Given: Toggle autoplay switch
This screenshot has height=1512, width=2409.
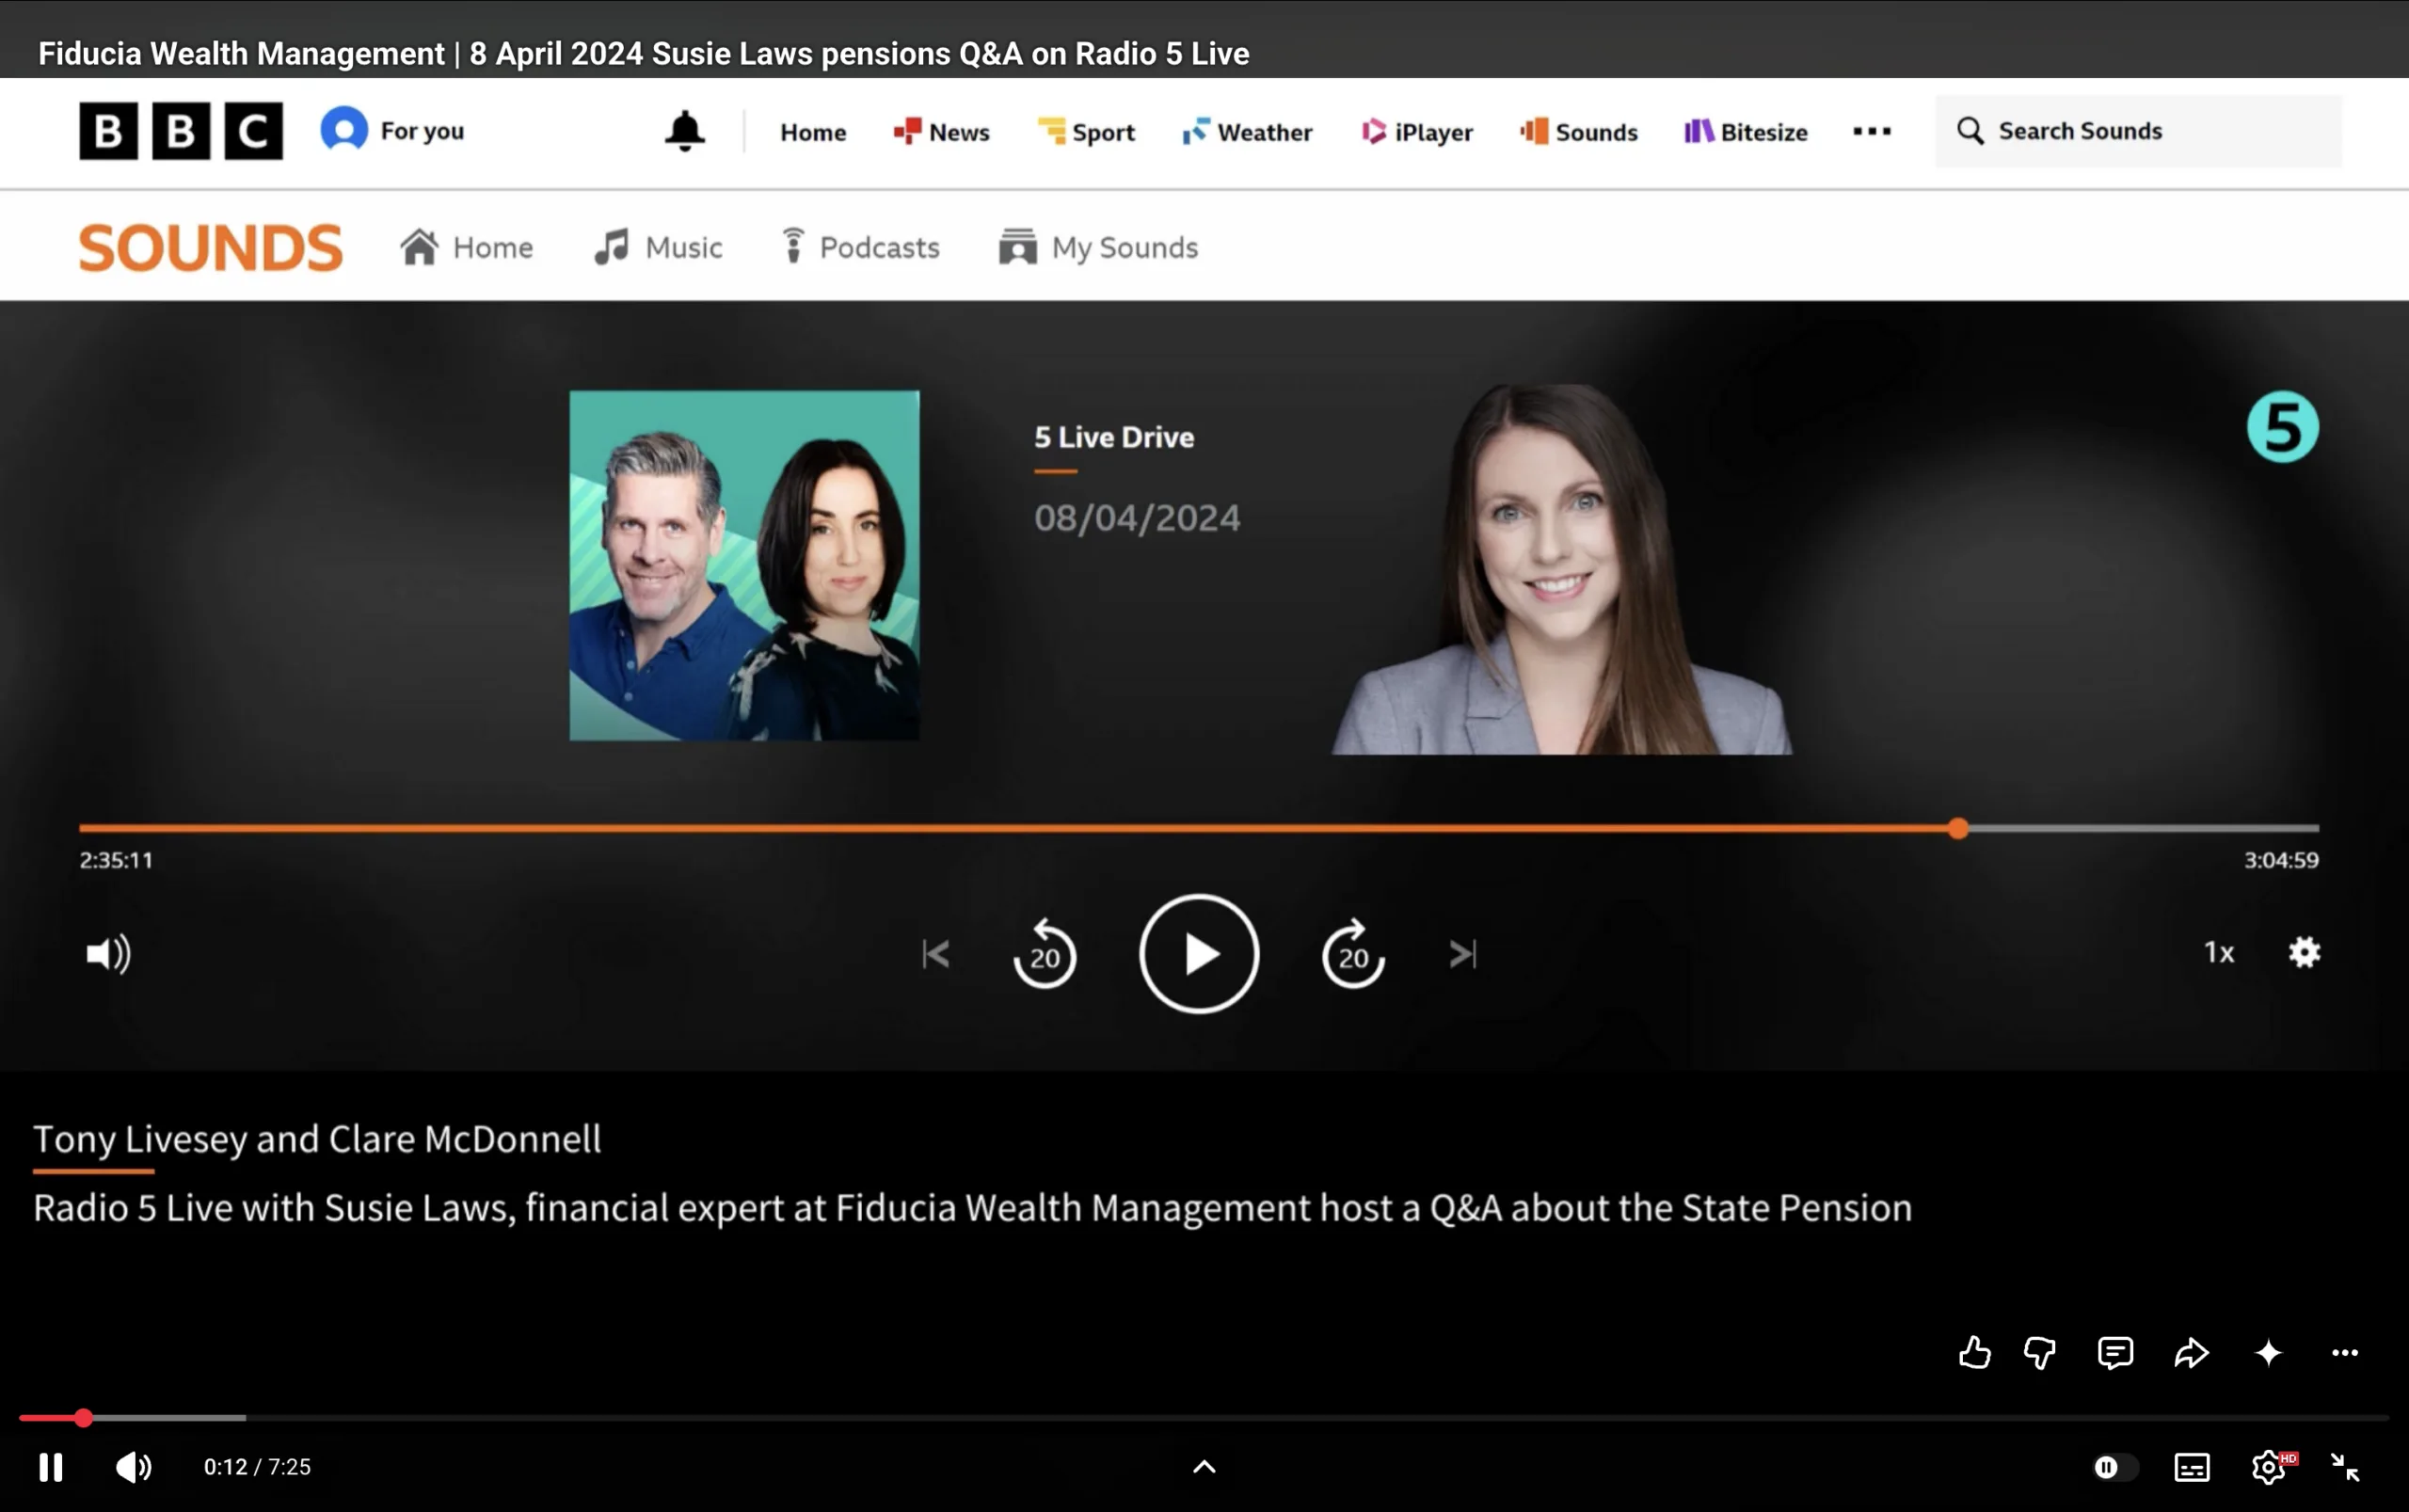Looking at the screenshot, I should click(2115, 1467).
